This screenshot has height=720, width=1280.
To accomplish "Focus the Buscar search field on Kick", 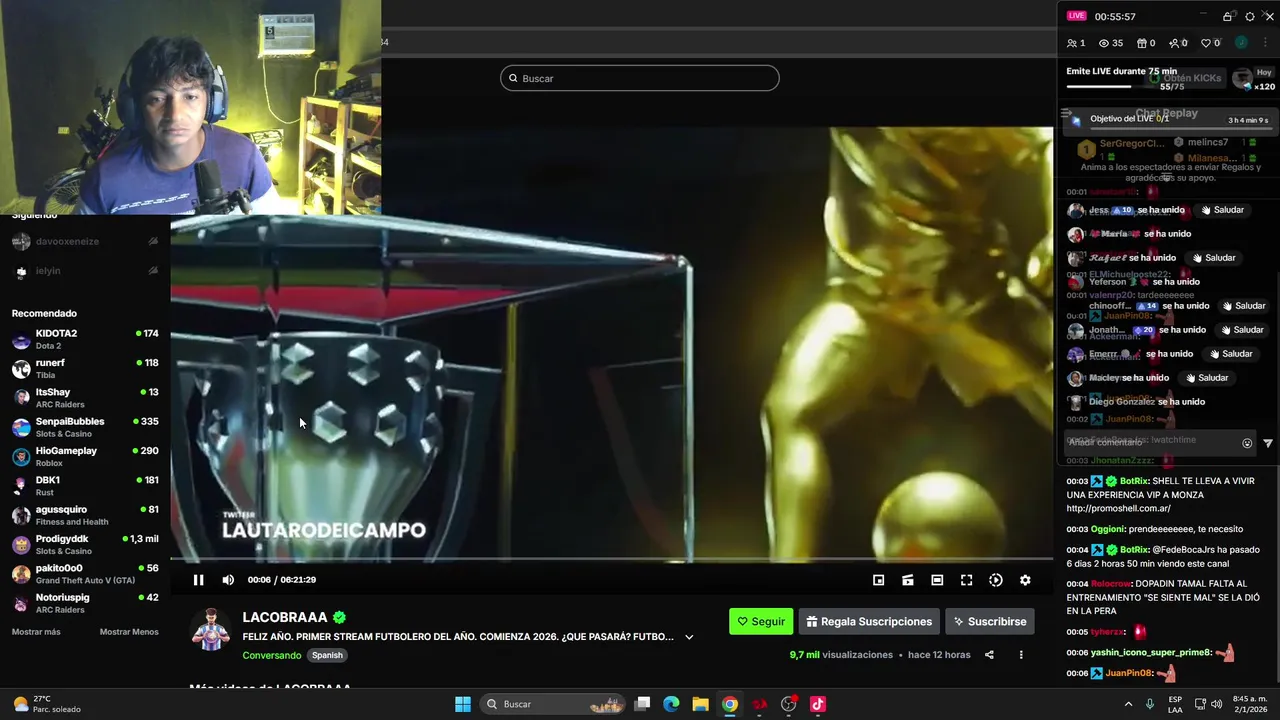I will (640, 78).
